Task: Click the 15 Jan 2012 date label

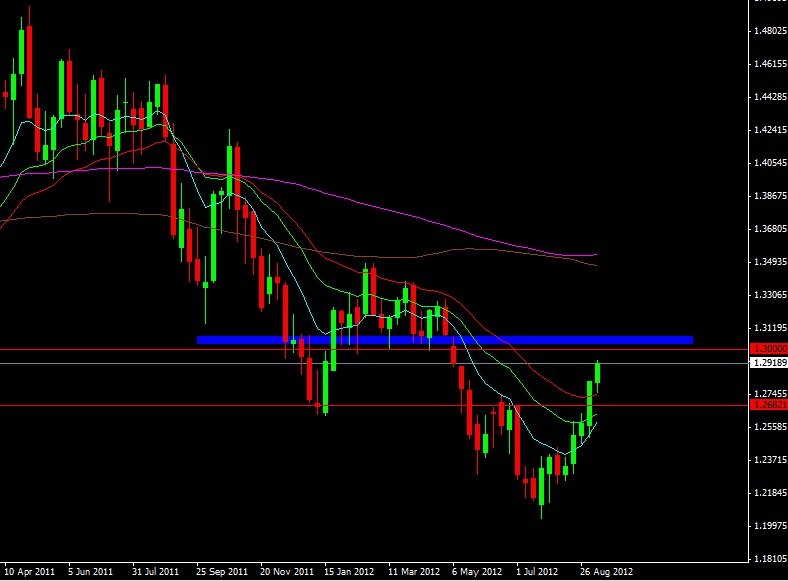Action: pyautogui.click(x=349, y=571)
